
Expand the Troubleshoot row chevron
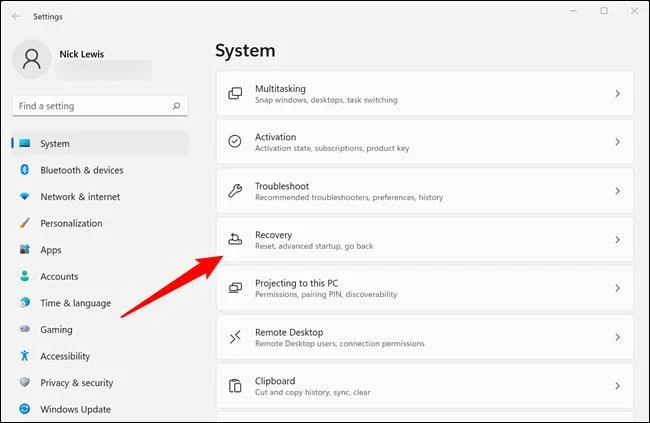coord(618,191)
